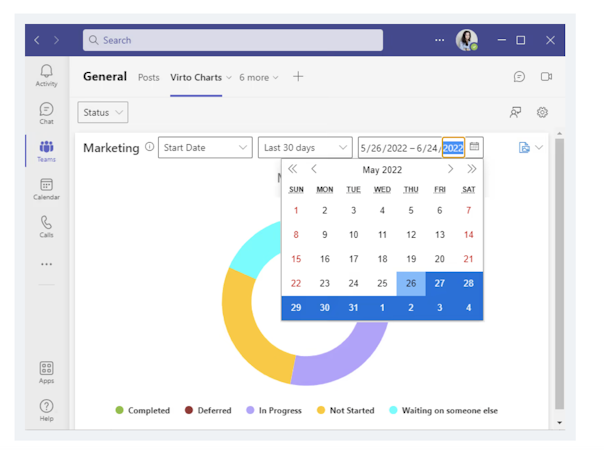Screen dimensions: 604x450
Task: Expand the Virto Charts tab chevron
Action: pos(229,77)
